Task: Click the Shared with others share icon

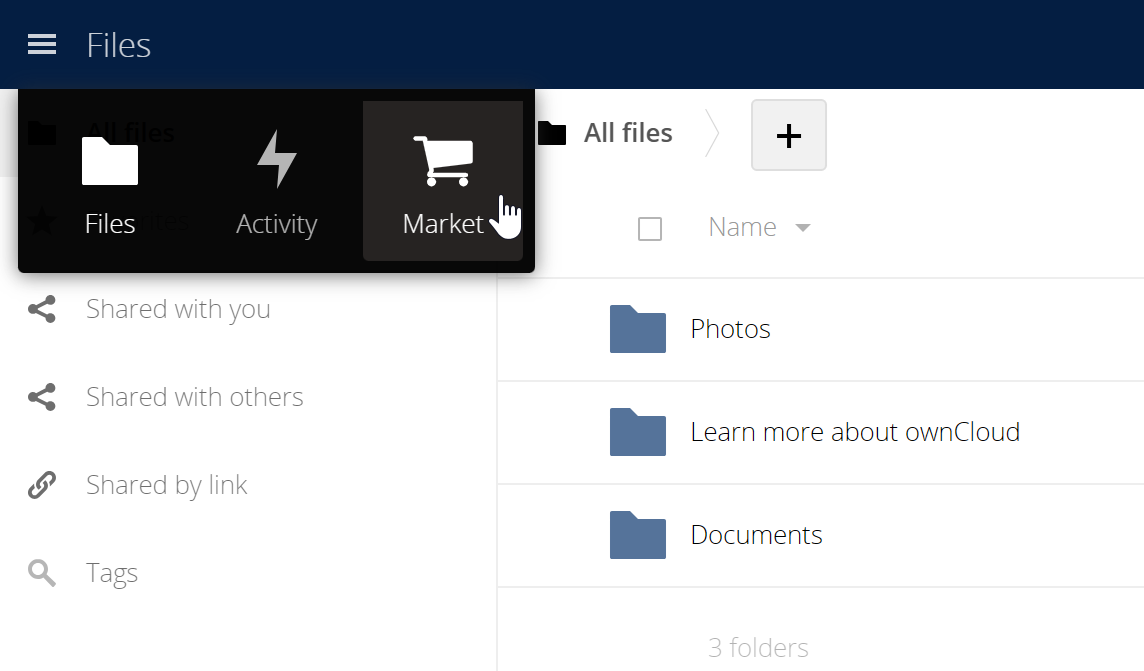Action: coord(42,397)
